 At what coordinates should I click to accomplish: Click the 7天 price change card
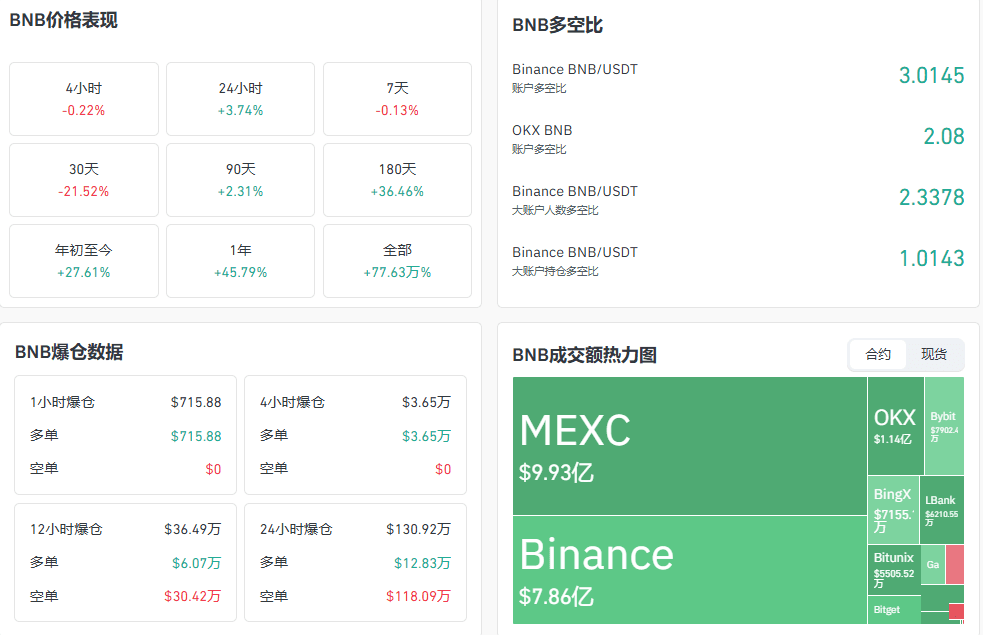(397, 98)
